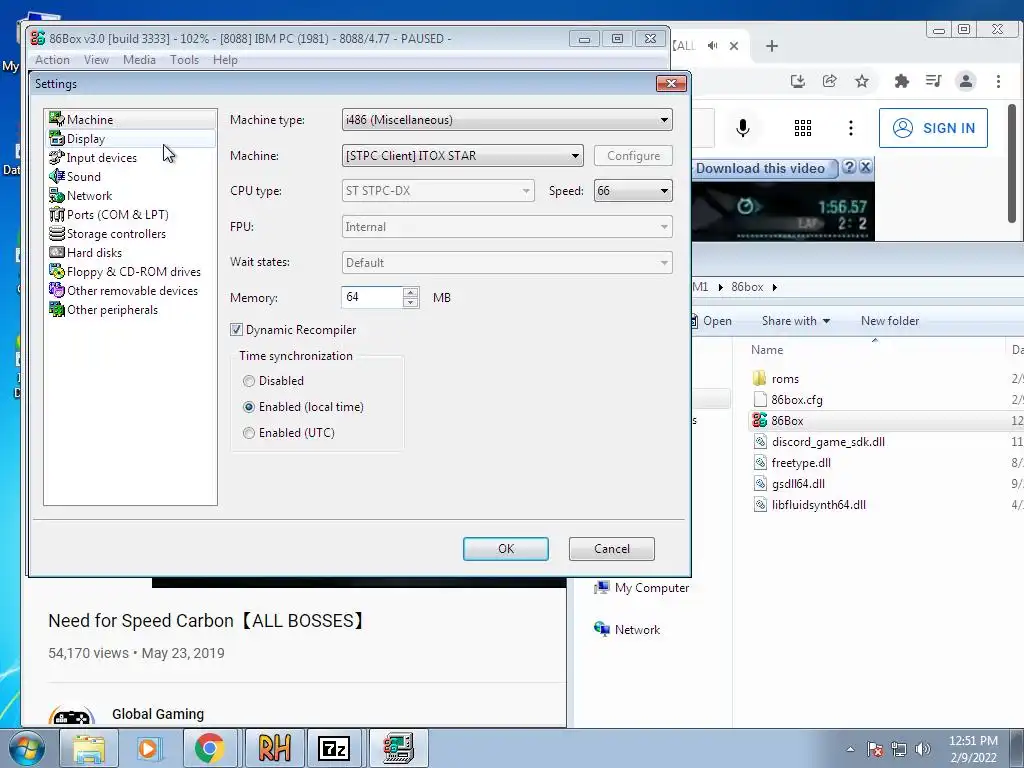The width and height of the screenshot is (1024, 768).
Task: Select the Input devices category
Action: tap(101, 157)
